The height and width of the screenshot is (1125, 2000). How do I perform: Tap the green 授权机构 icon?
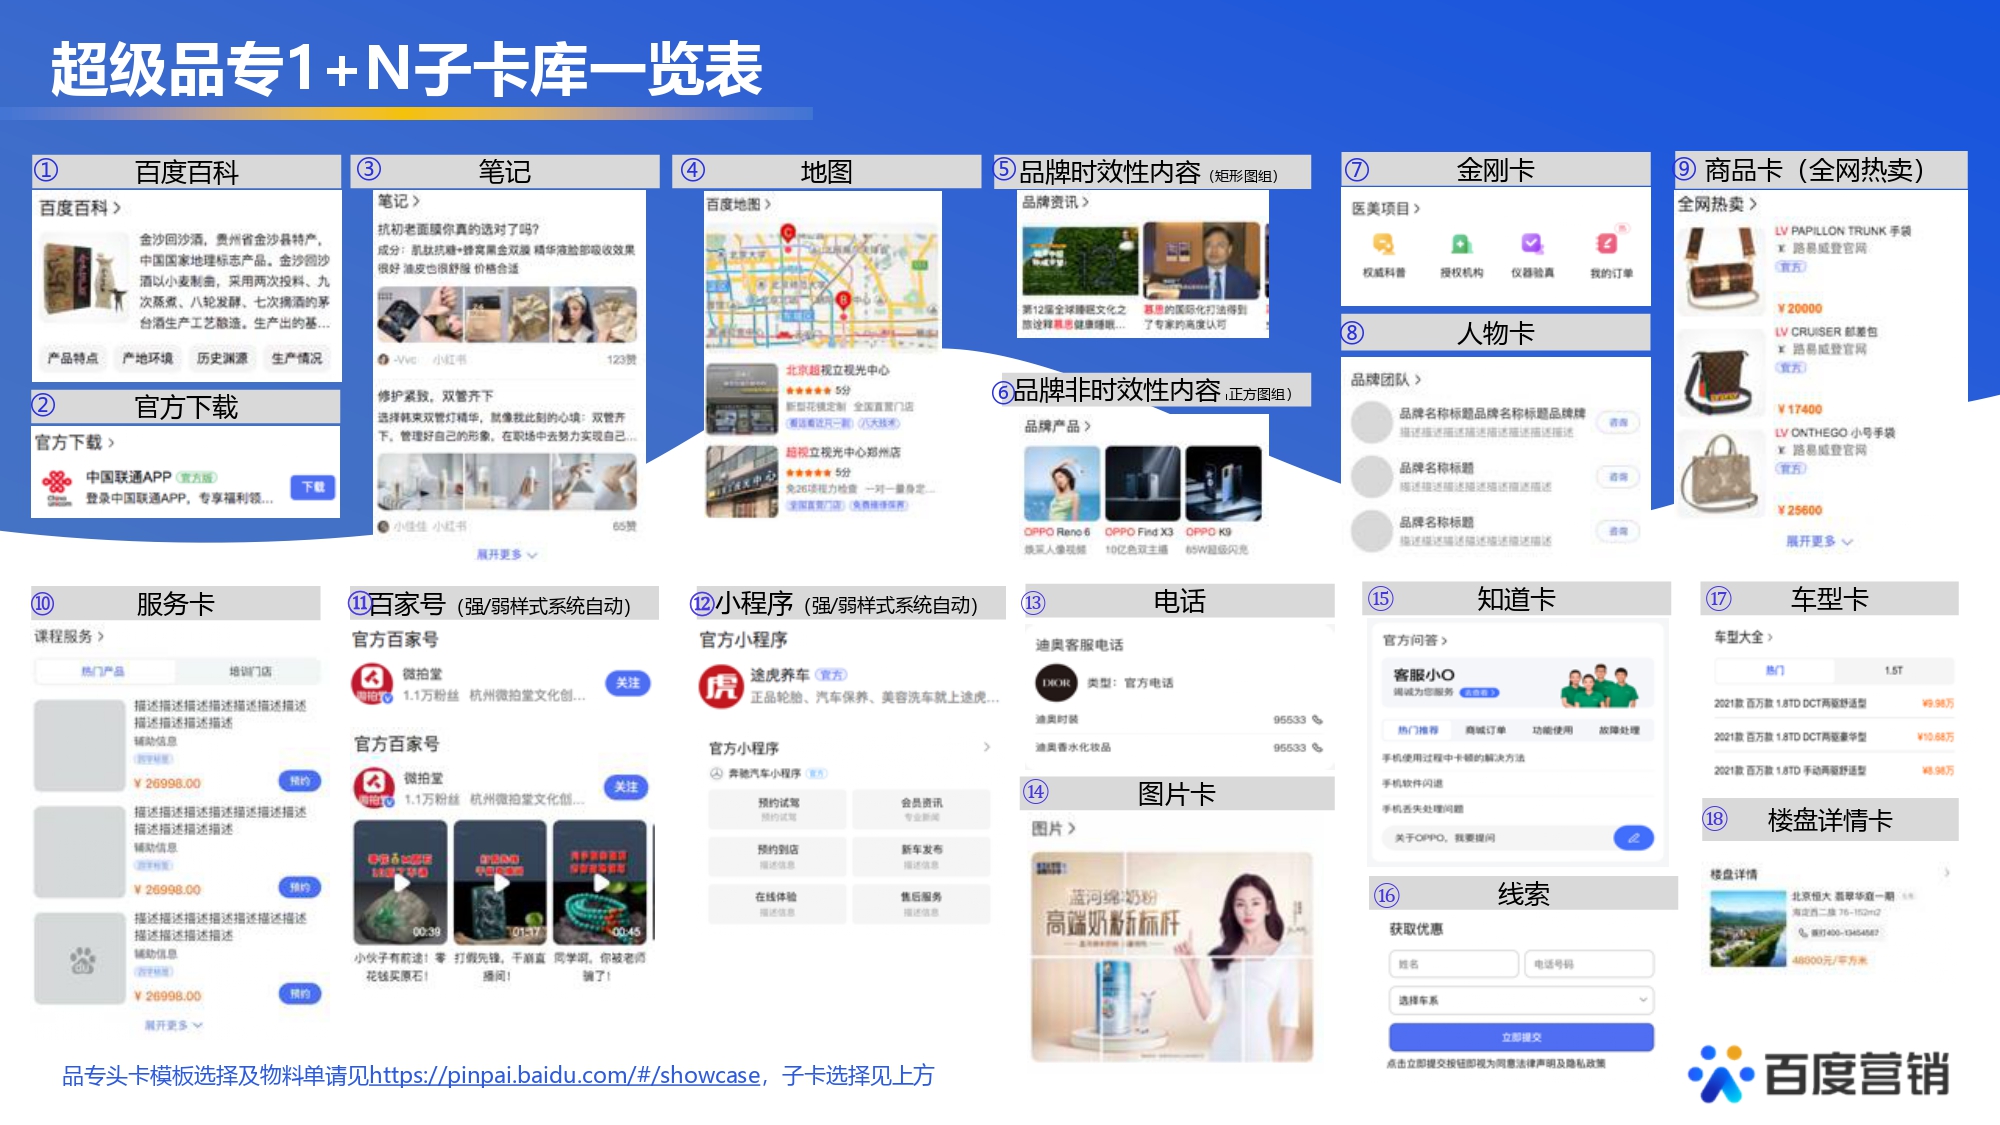point(1461,244)
